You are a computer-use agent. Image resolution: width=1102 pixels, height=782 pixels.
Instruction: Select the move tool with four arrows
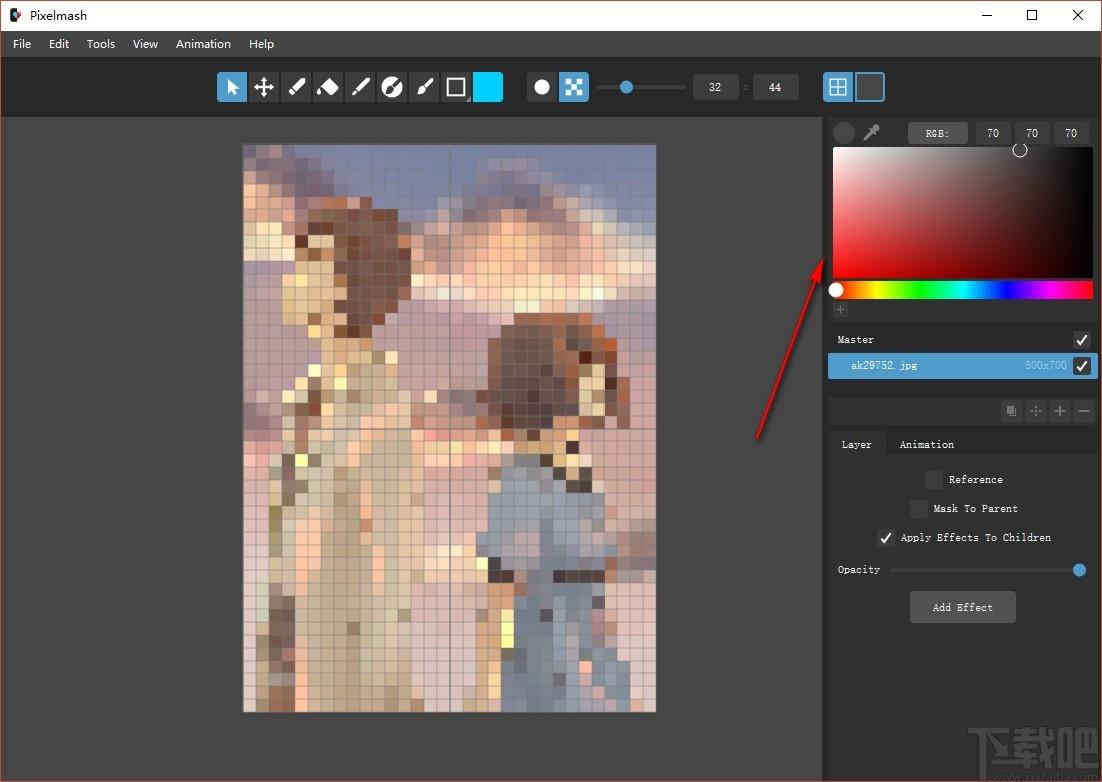[264, 87]
